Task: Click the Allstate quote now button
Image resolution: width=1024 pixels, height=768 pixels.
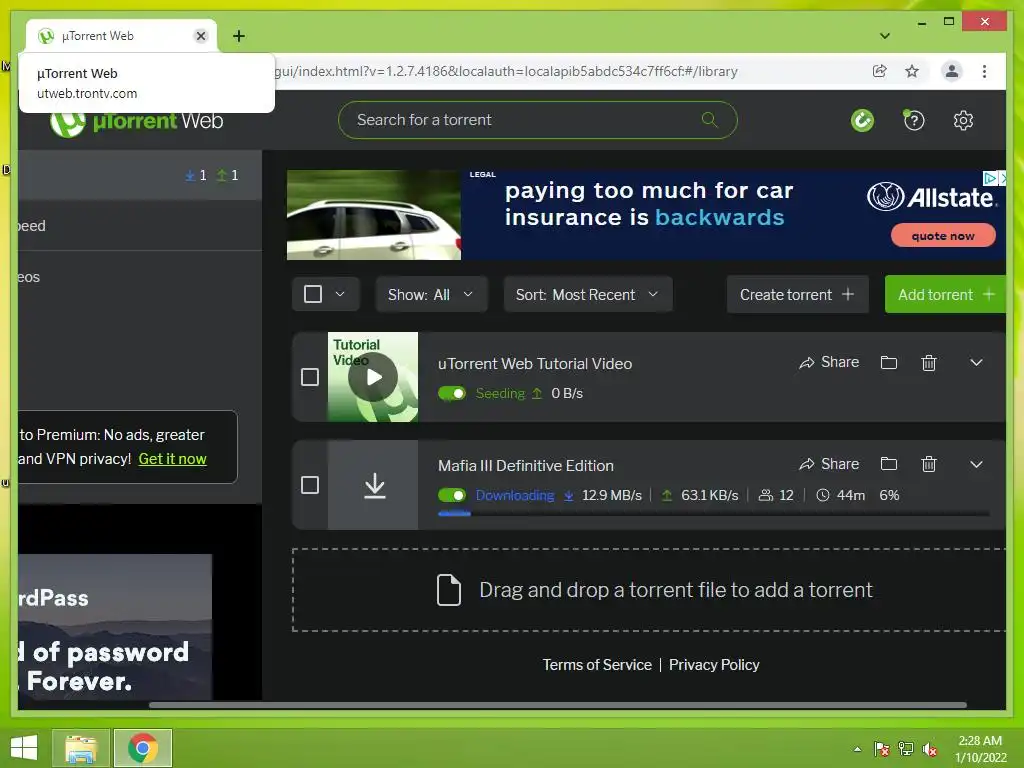Action: [x=943, y=236]
